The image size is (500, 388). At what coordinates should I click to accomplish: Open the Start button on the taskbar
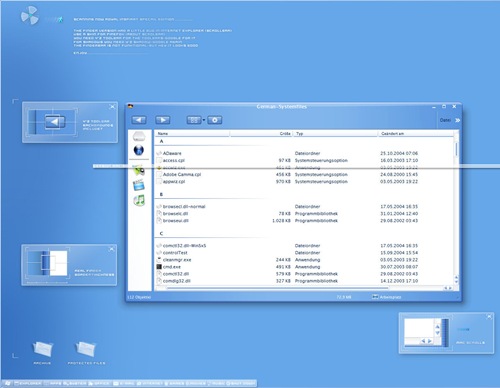[x=7, y=383]
